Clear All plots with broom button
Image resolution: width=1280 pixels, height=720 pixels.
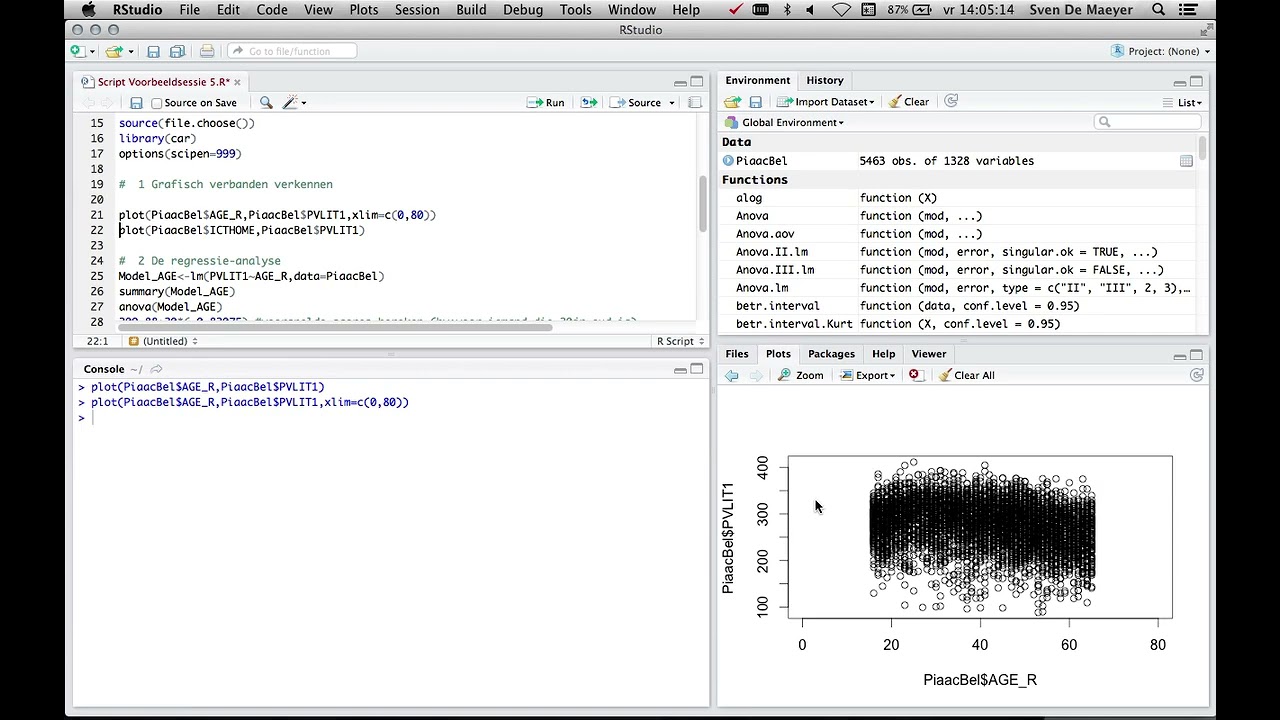point(966,375)
